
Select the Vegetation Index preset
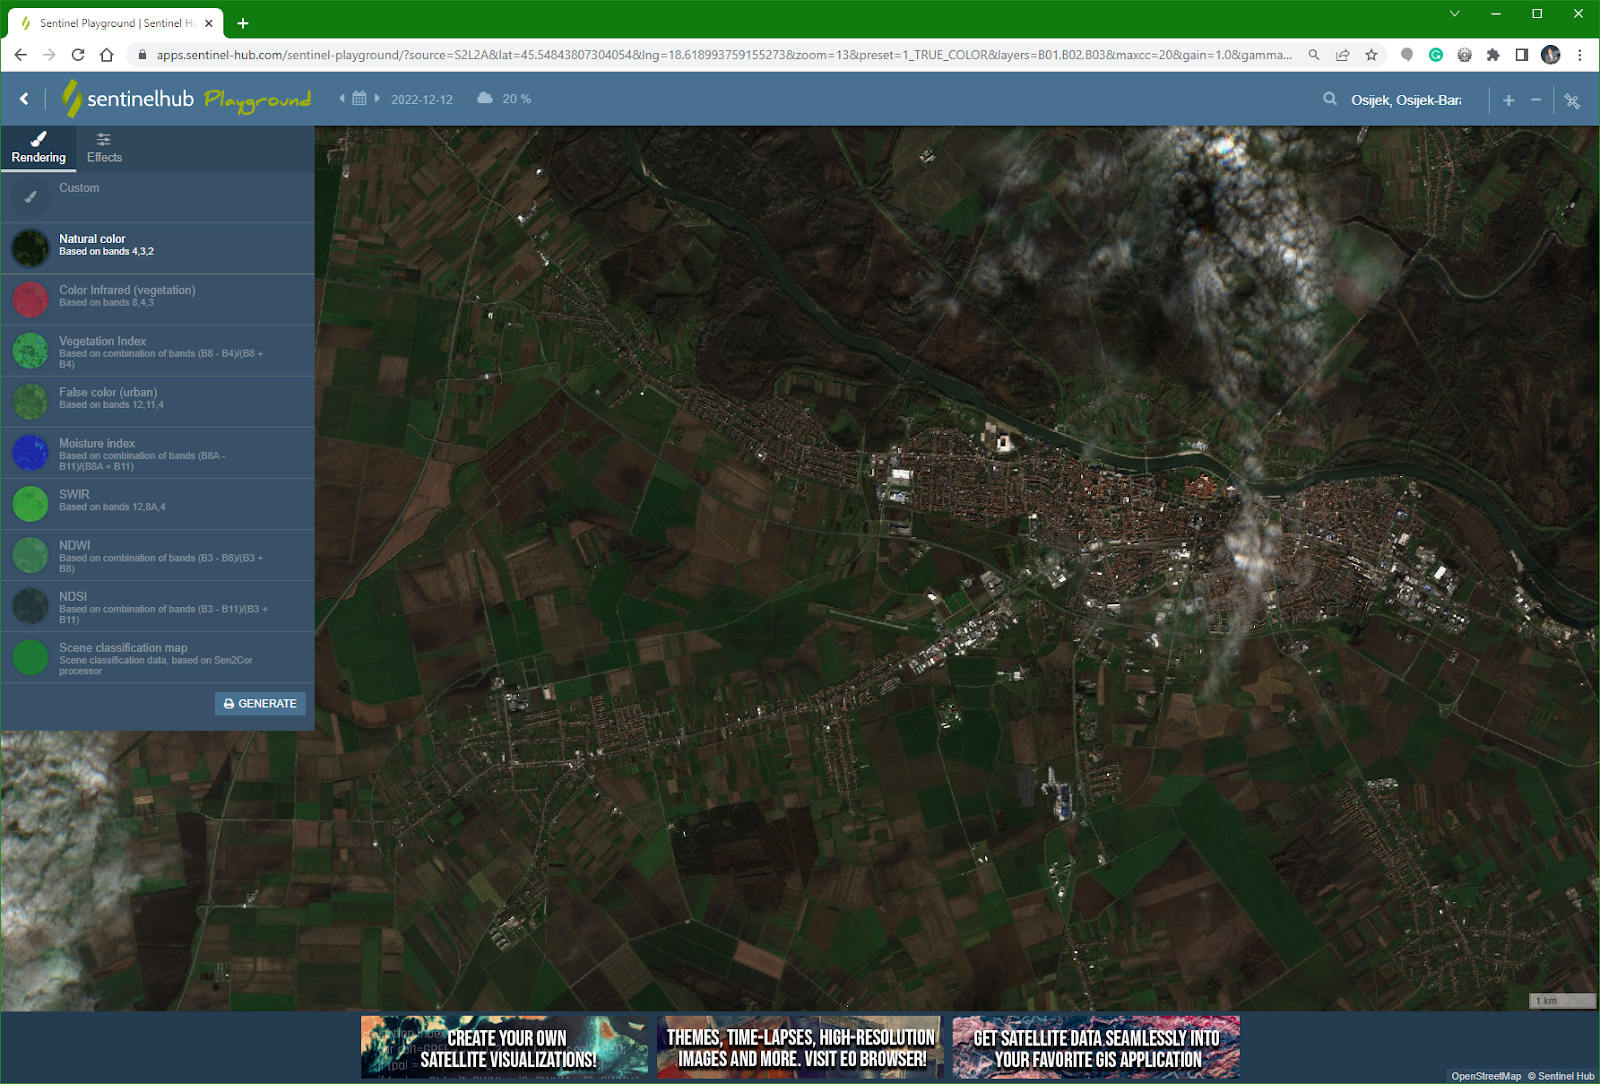click(x=158, y=350)
